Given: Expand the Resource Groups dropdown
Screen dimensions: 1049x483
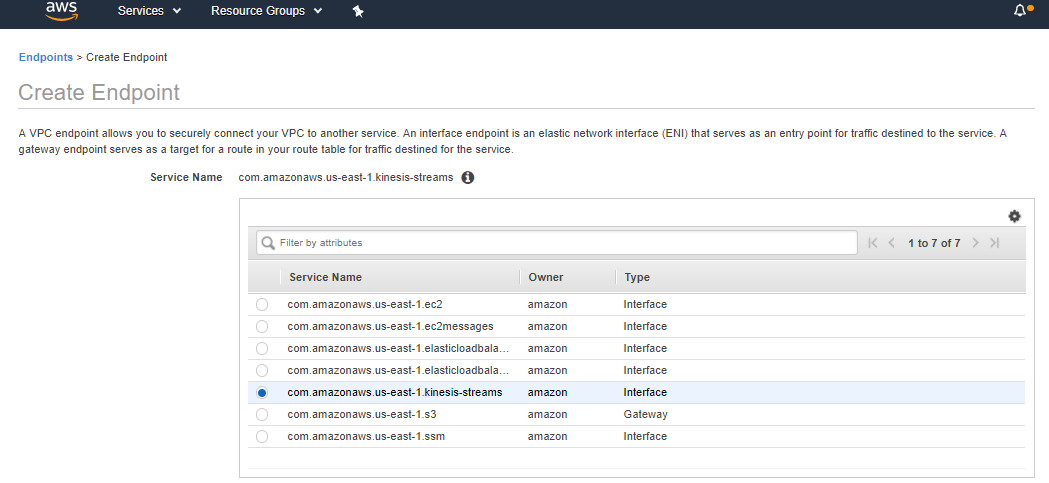Looking at the screenshot, I should tap(266, 11).
